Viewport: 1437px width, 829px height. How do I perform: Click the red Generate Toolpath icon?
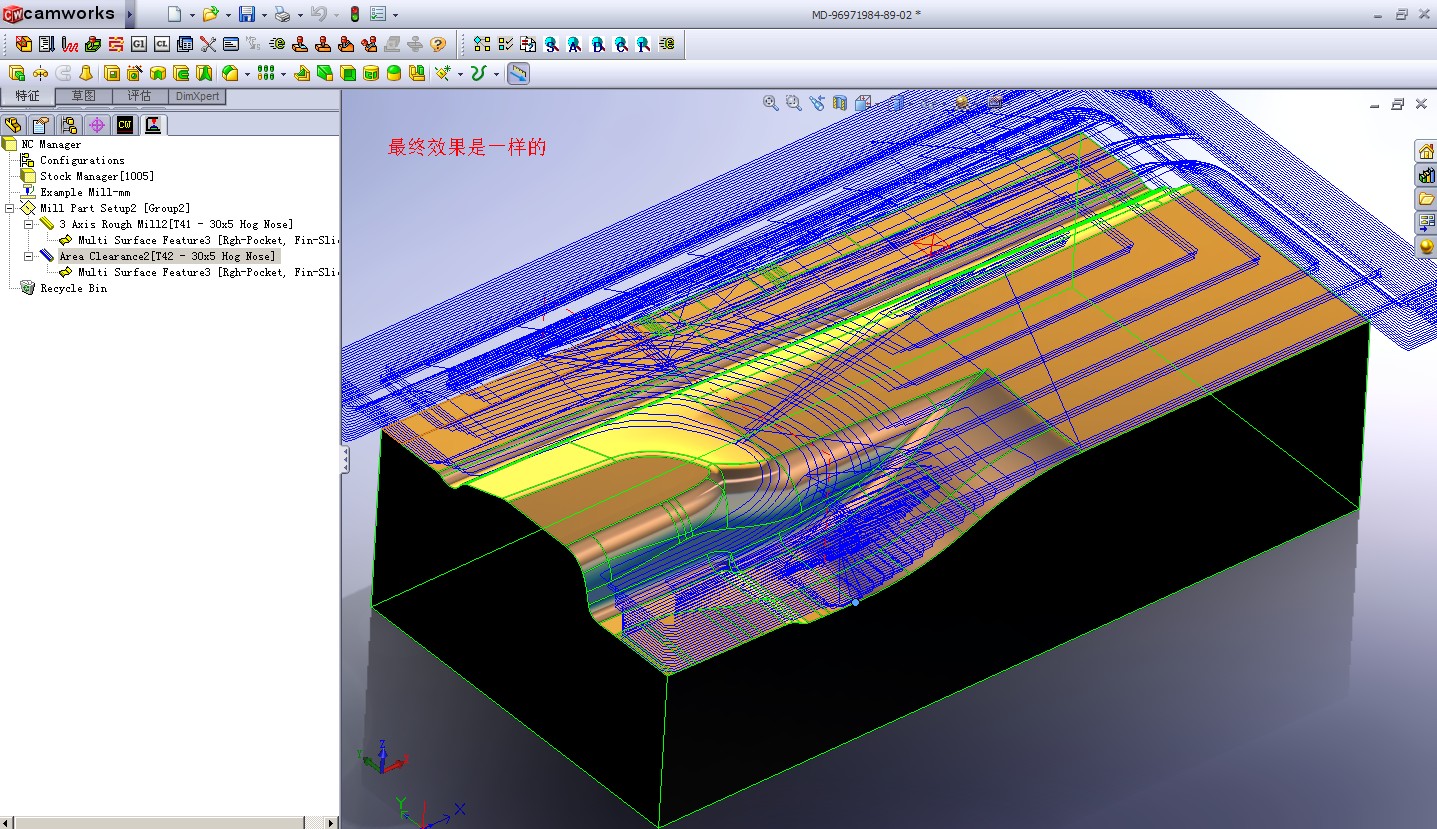[69, 44]
